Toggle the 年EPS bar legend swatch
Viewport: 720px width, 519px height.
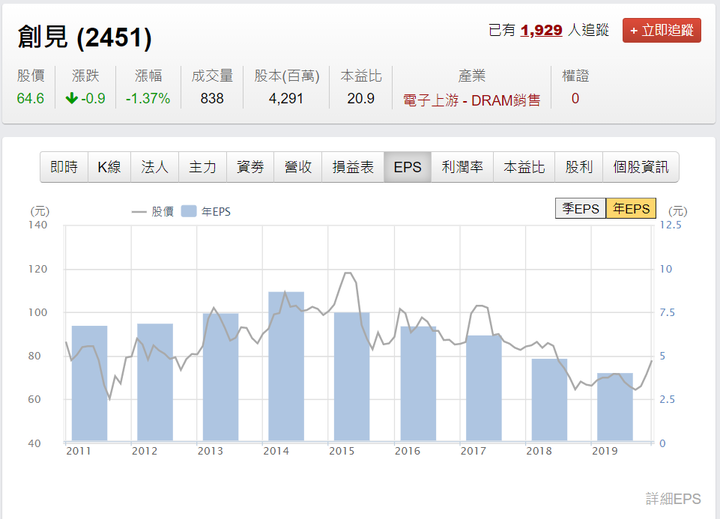[189, 211]
